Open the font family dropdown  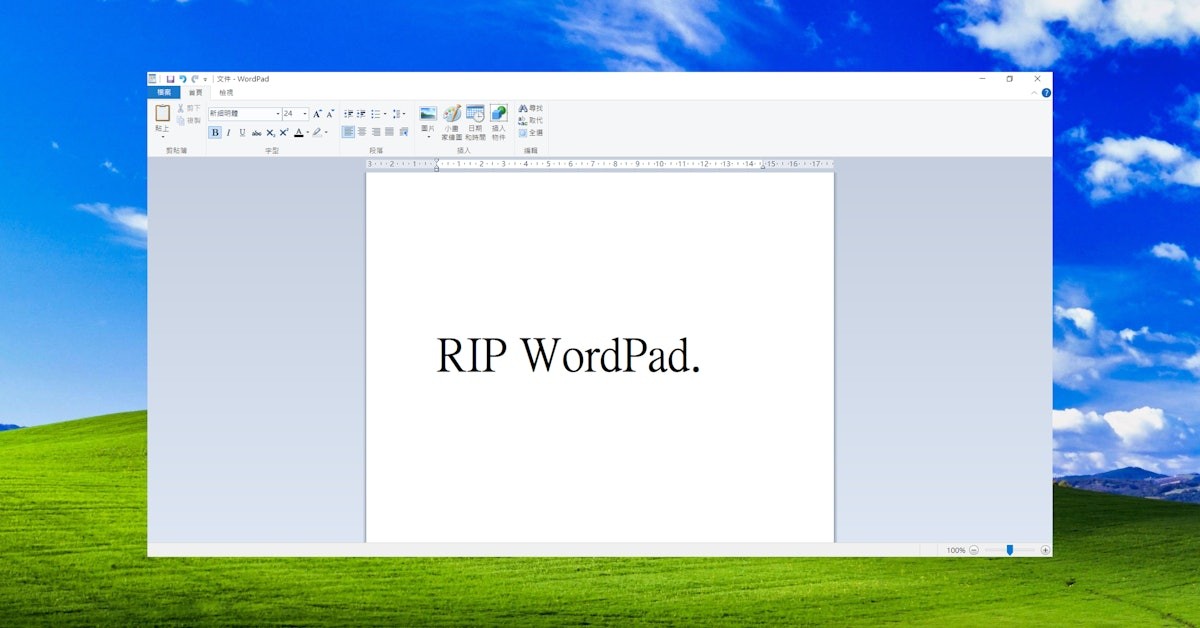276,114
